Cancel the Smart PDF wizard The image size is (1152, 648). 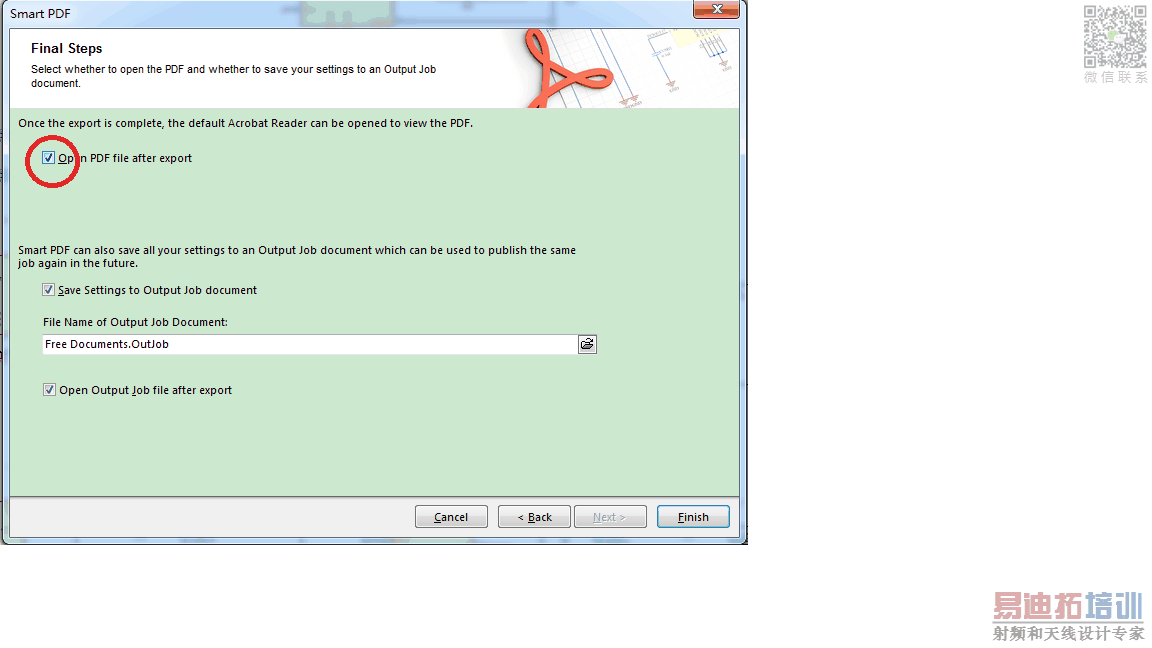tap(451, 516)
